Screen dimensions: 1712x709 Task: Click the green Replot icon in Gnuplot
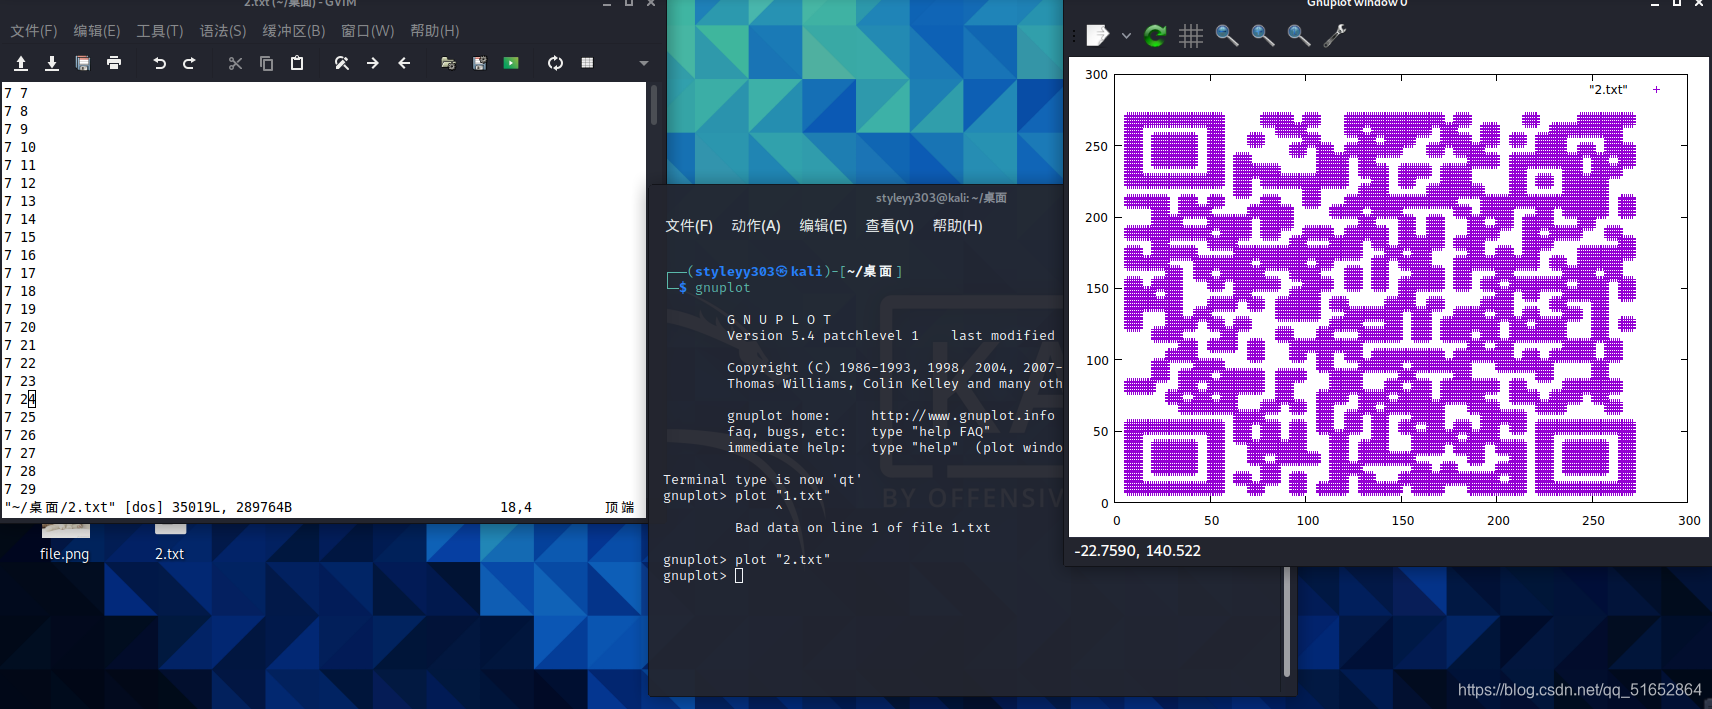[1155, 36]
